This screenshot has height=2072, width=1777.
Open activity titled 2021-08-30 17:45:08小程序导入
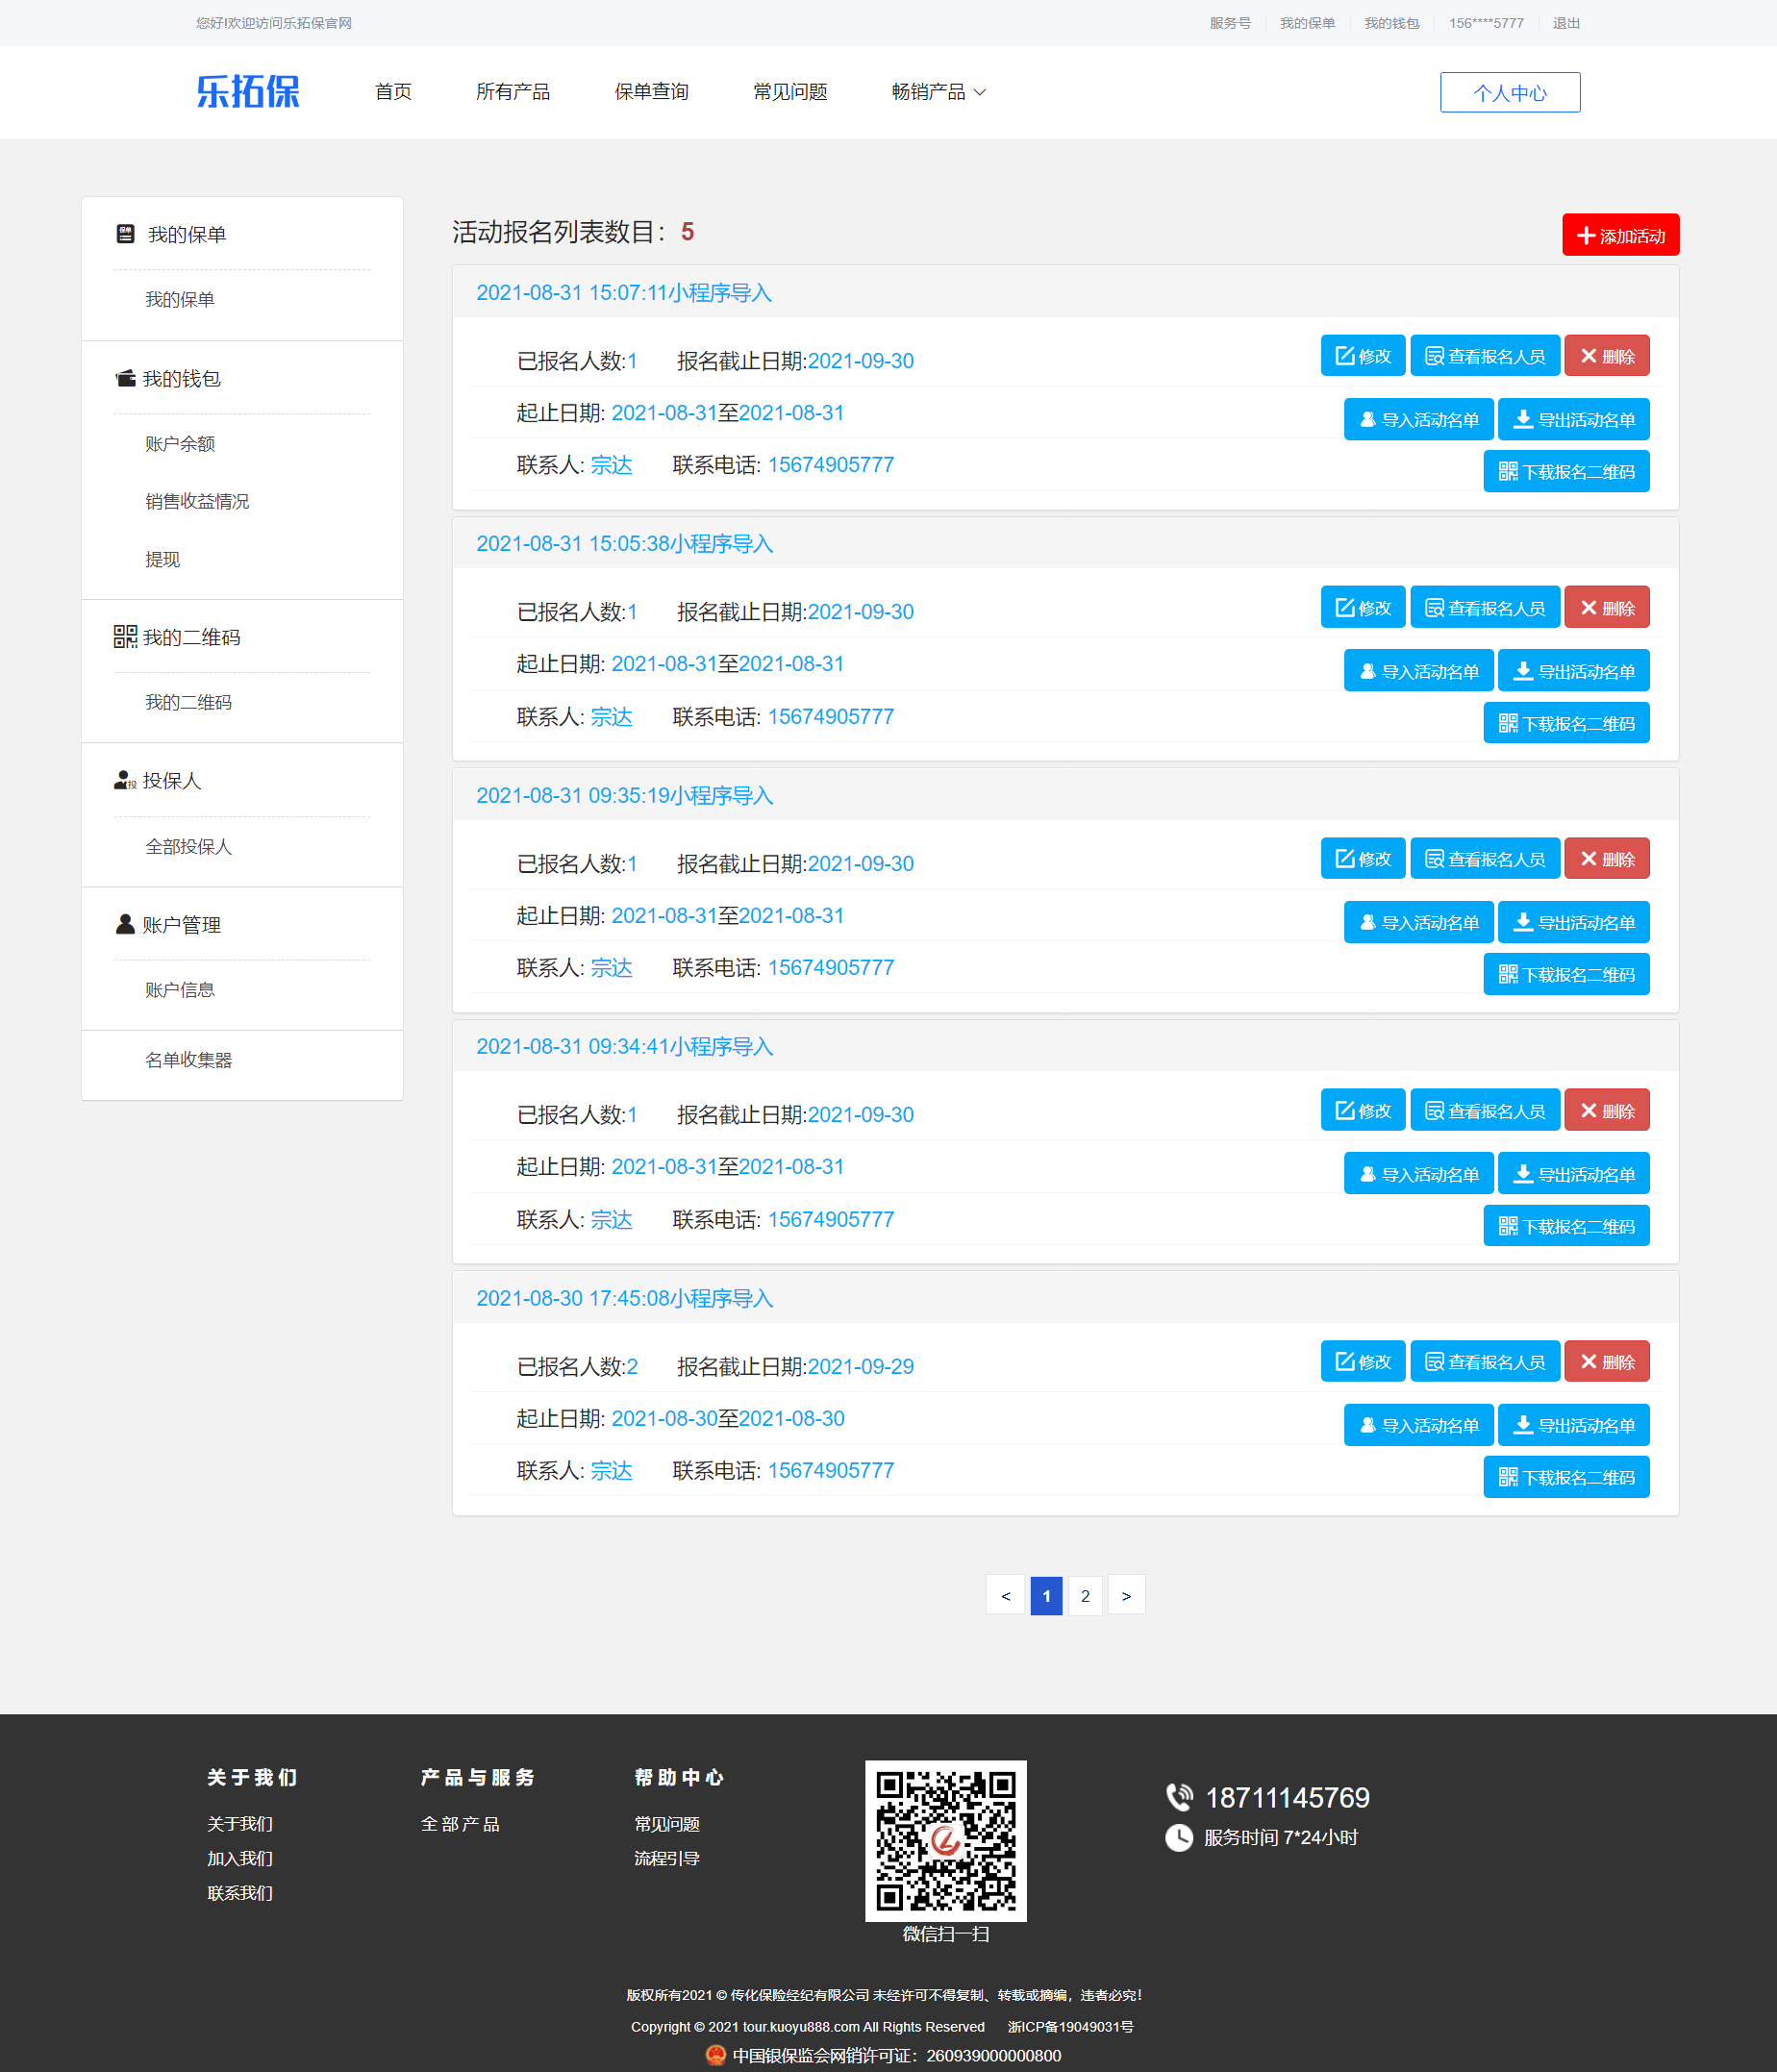pos(624,1298)
